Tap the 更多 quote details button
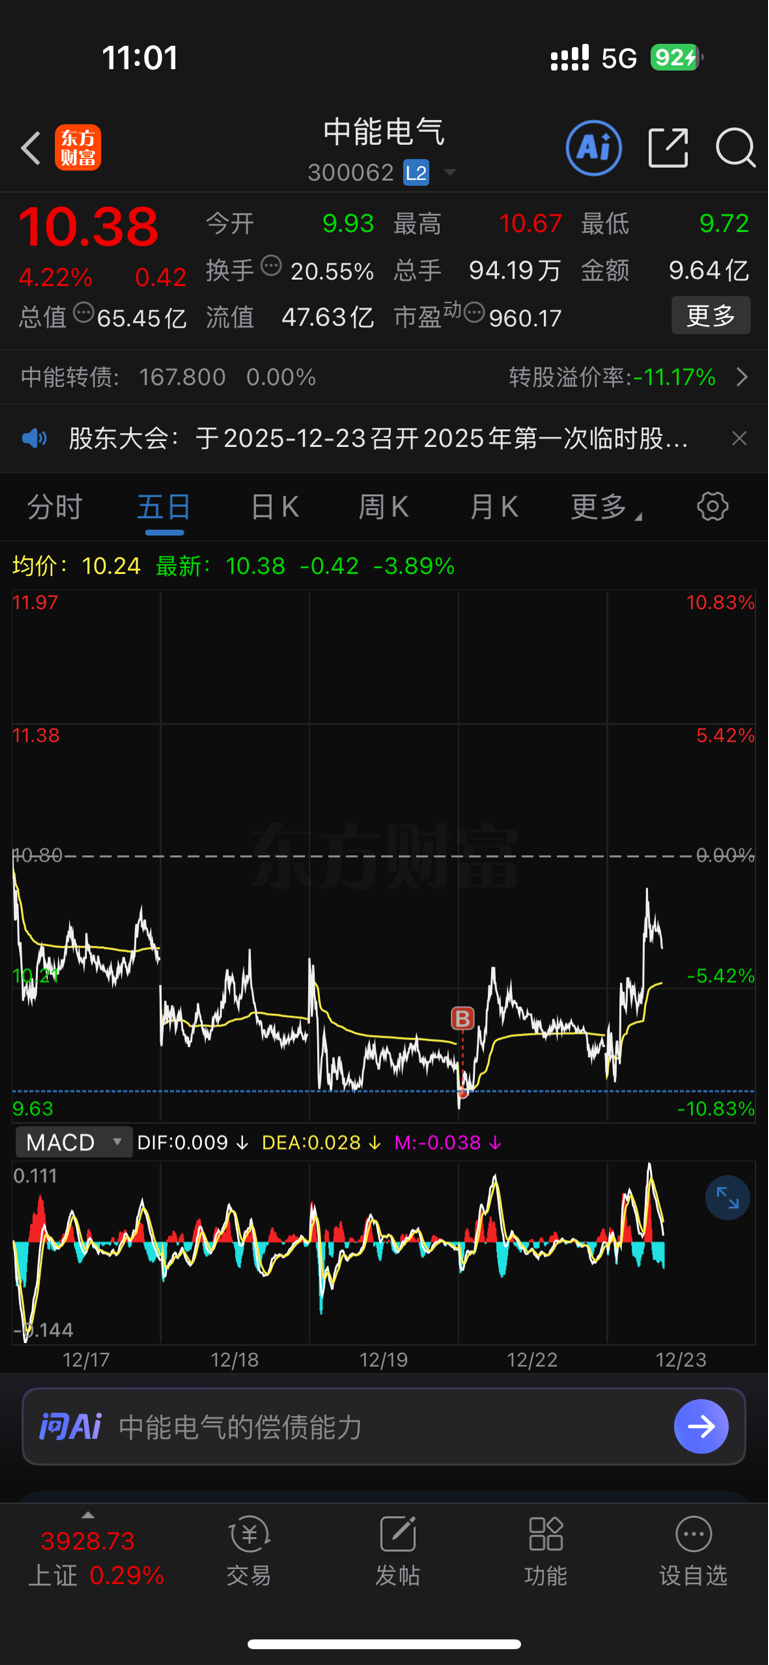The width and height of the screenshot is (769, 1665). click(711, 316)
